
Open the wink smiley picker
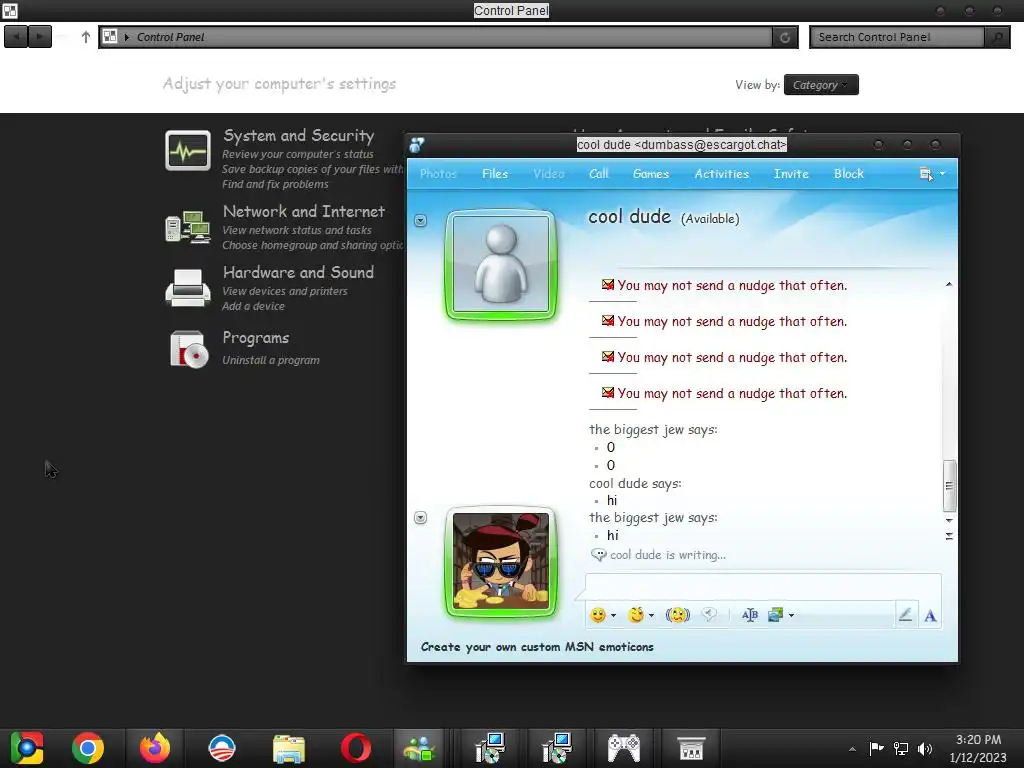635,615
